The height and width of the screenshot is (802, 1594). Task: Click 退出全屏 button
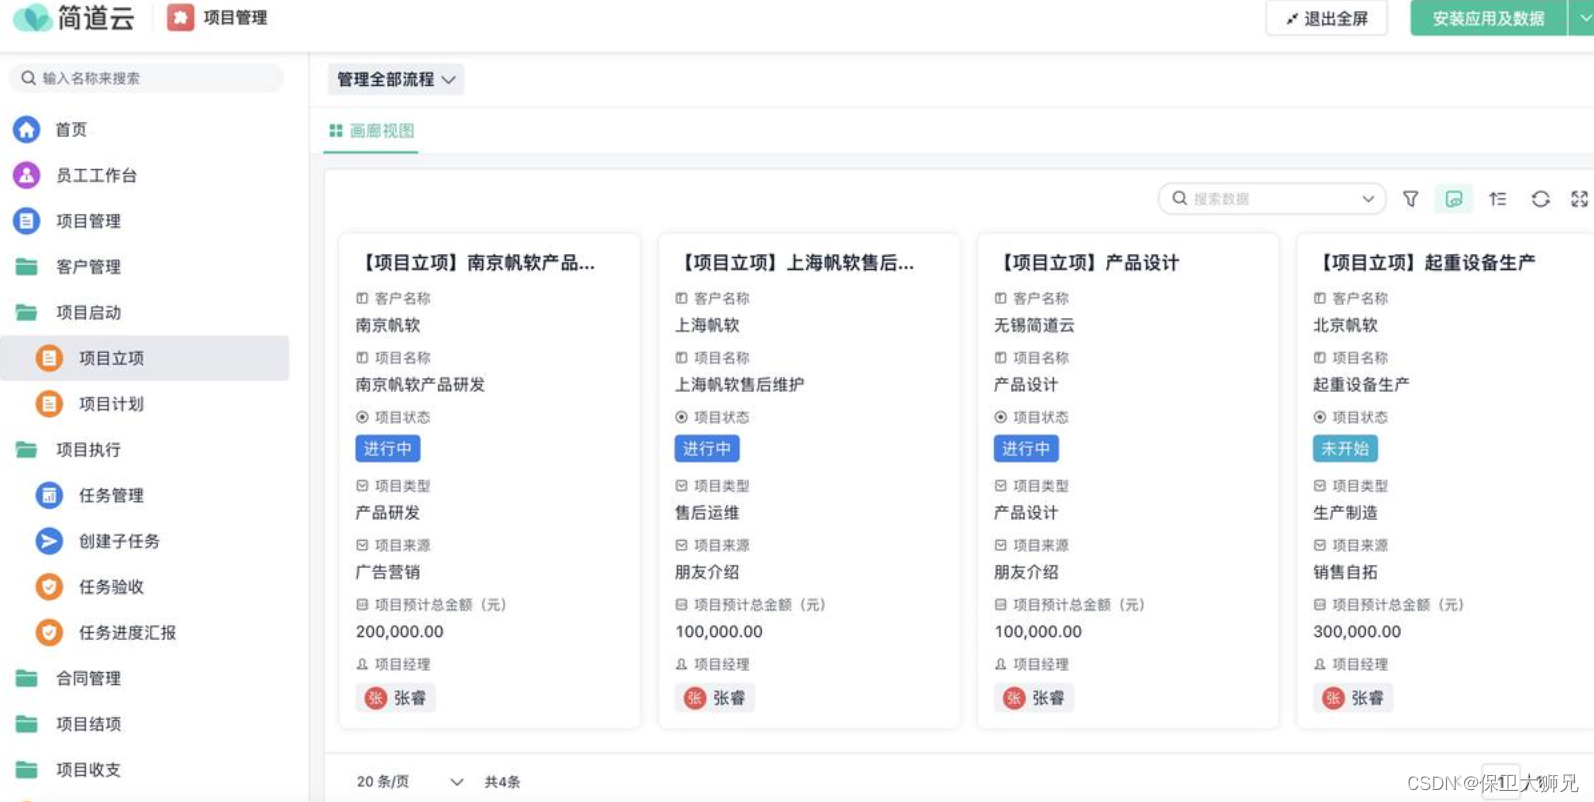1326,18
